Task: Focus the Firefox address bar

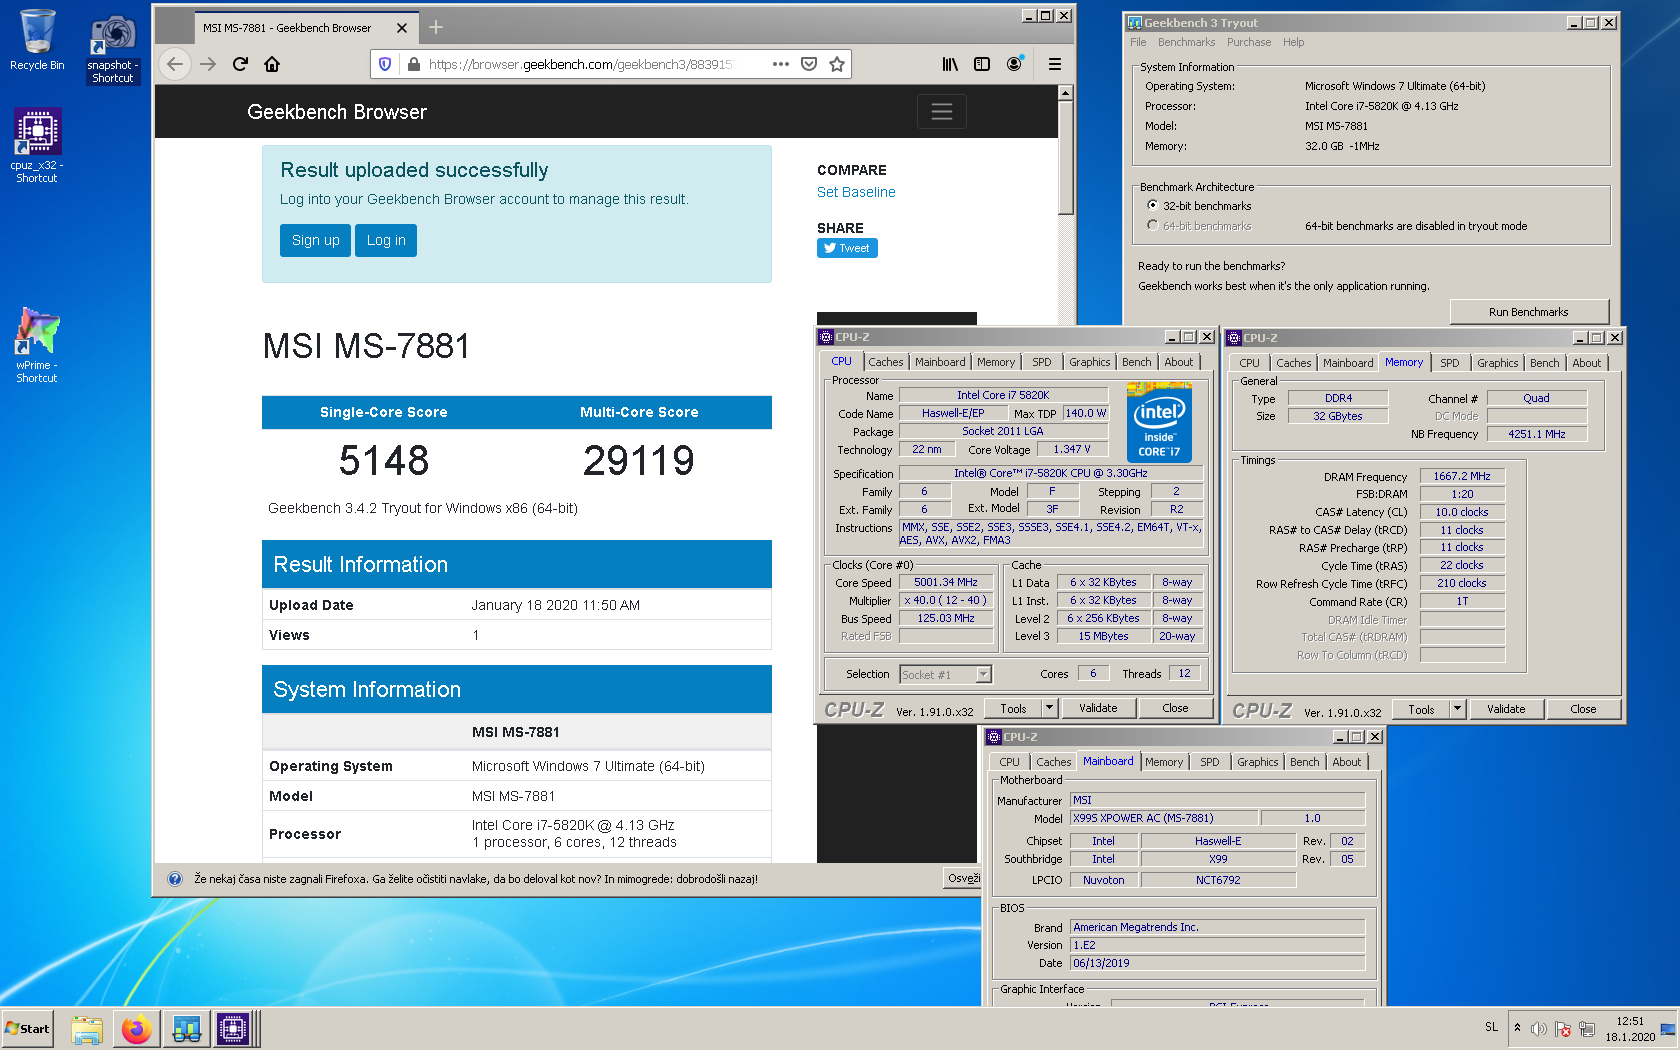Action: [580, 64]
